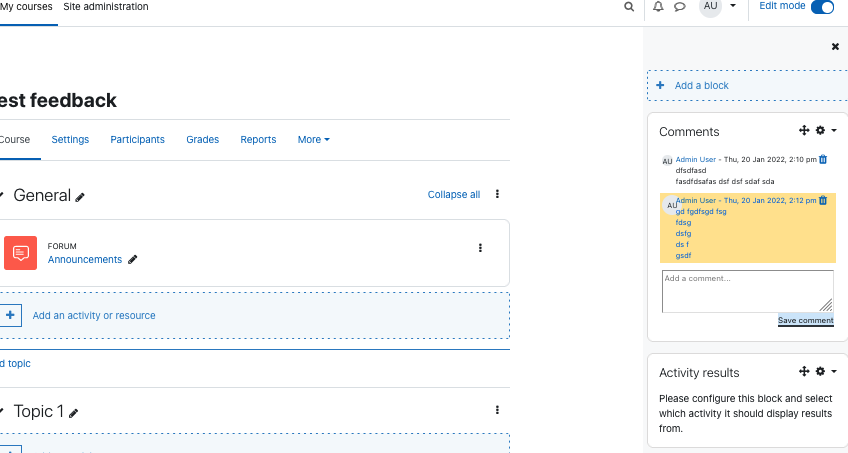The height and width of the screenshot is (453, 848).
Task: Open Admin User profile on 2:10 pm comment
Action: 695,159
